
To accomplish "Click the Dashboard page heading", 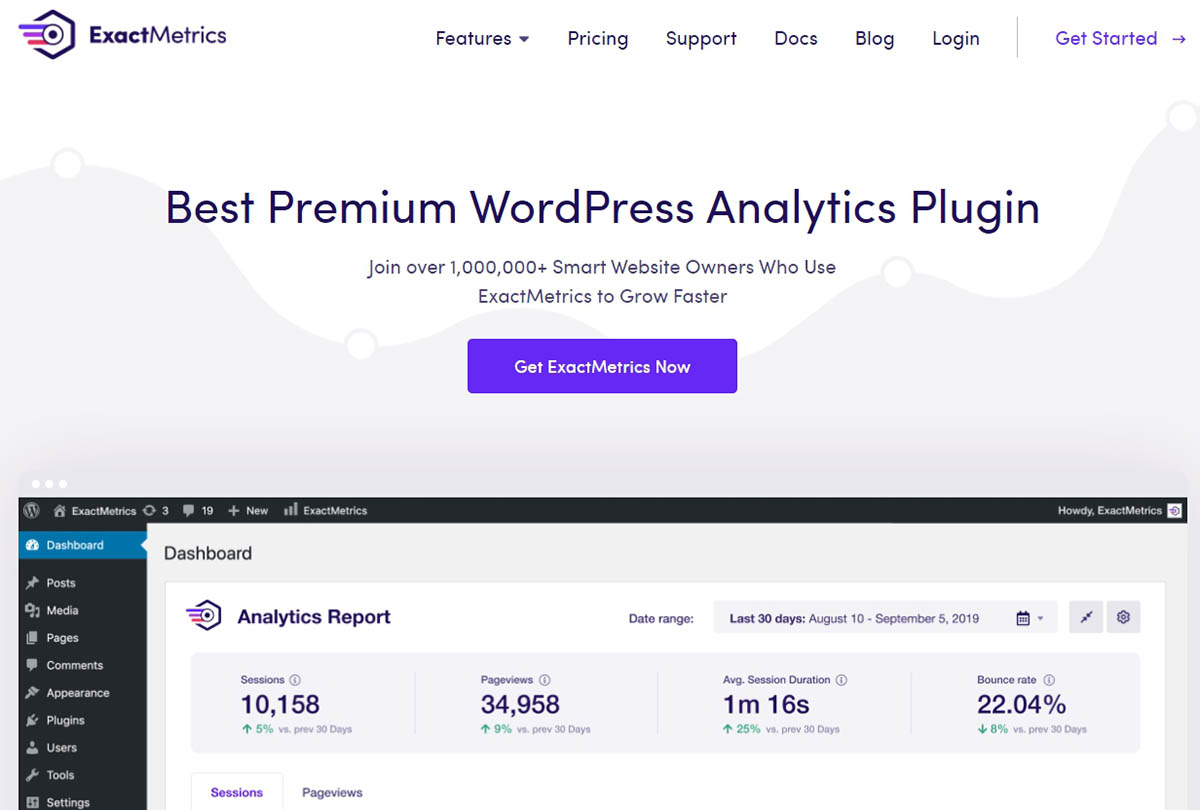I will (208, 553).
